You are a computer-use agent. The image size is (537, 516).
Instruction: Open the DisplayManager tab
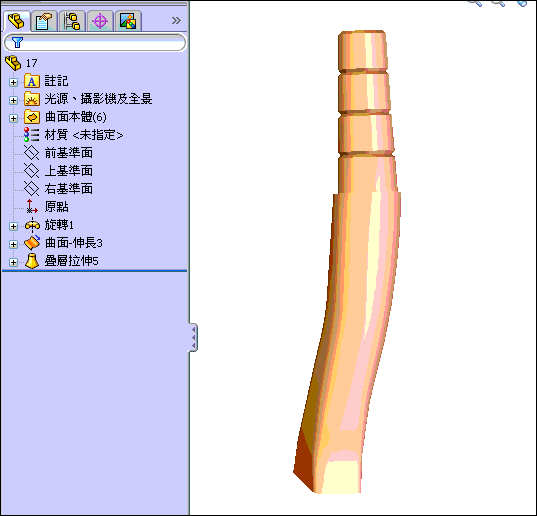tap(128, 21)
